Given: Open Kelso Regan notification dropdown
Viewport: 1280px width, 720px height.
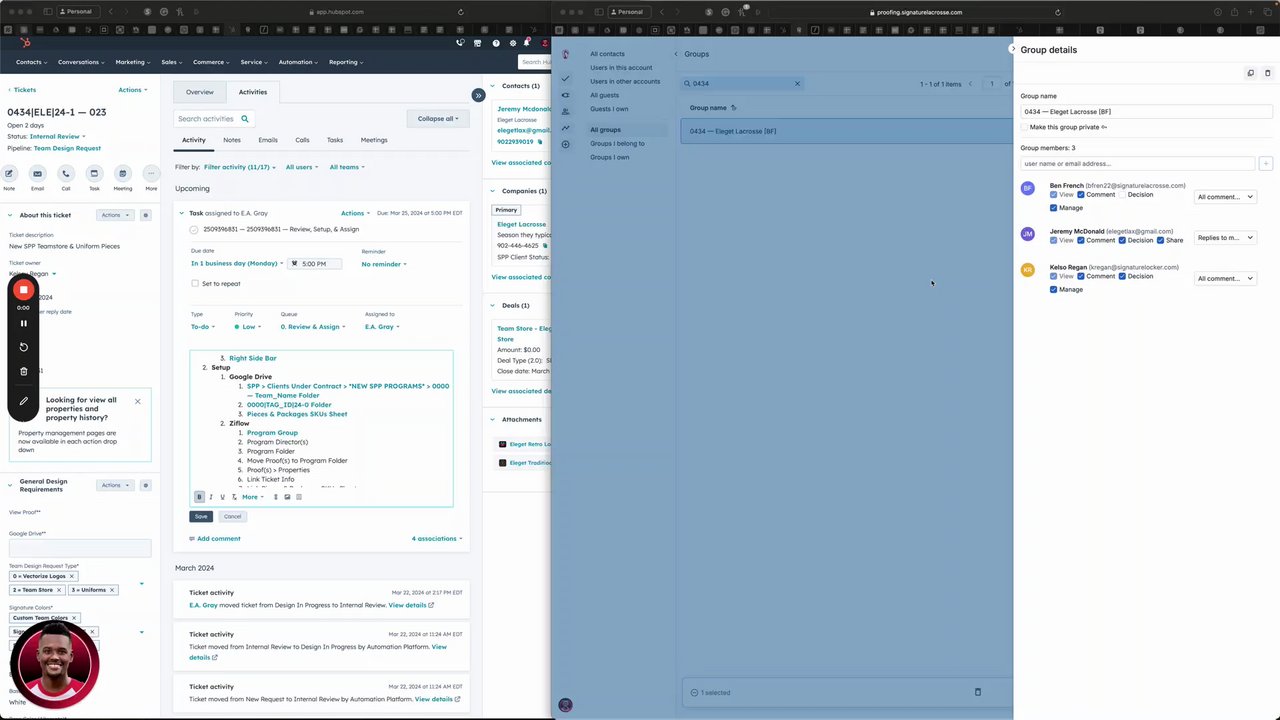Looking at the screenshot, I should [x=1225, y=279].
